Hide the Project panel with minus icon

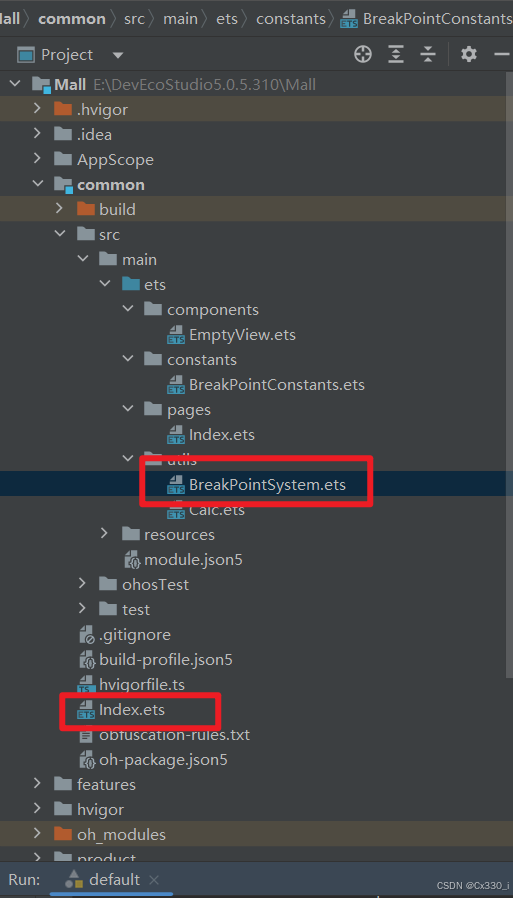[x=502, y=54]
